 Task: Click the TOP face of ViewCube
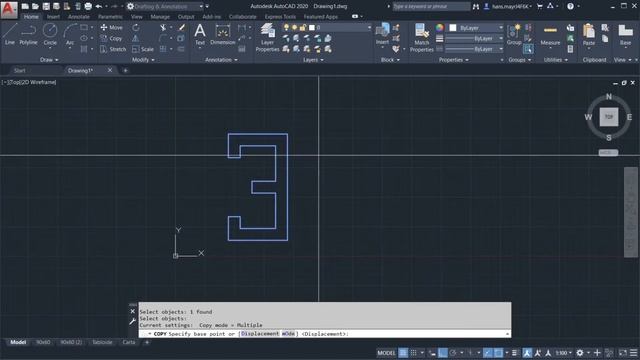[x=609, y=117]
